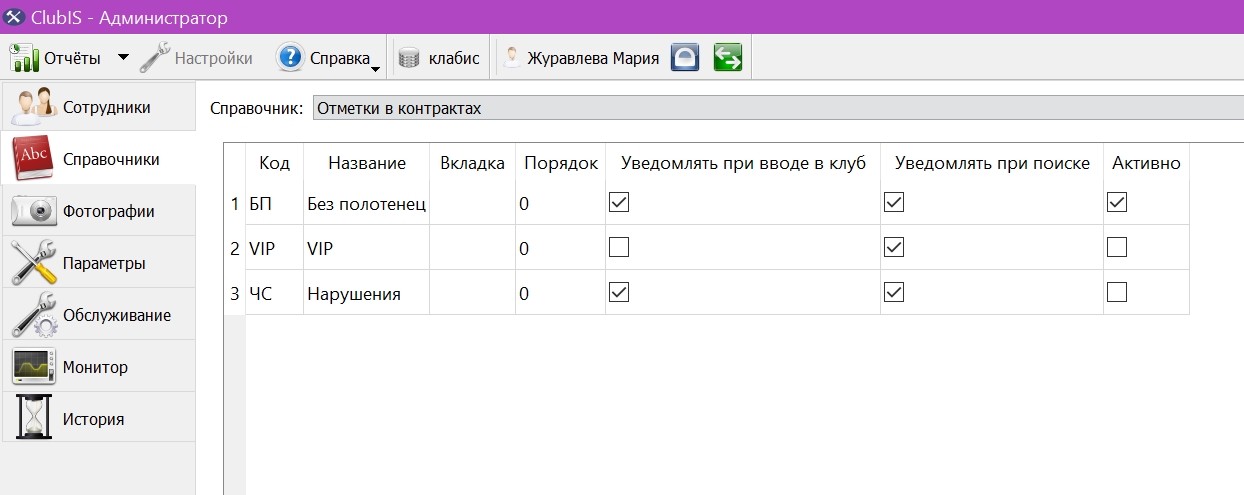Image resolution: width=1244 pixels, height=495 pixels.
Task: Open the Сотрудники section
Action: click(98, 107)
